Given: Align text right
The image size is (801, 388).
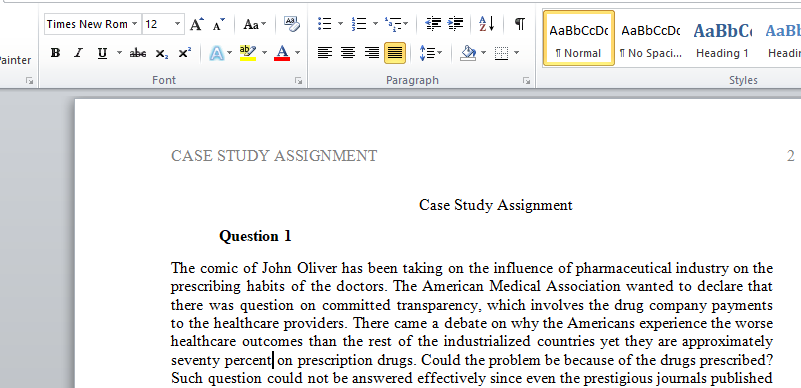Looking at the screenshot, I should 371,53.
